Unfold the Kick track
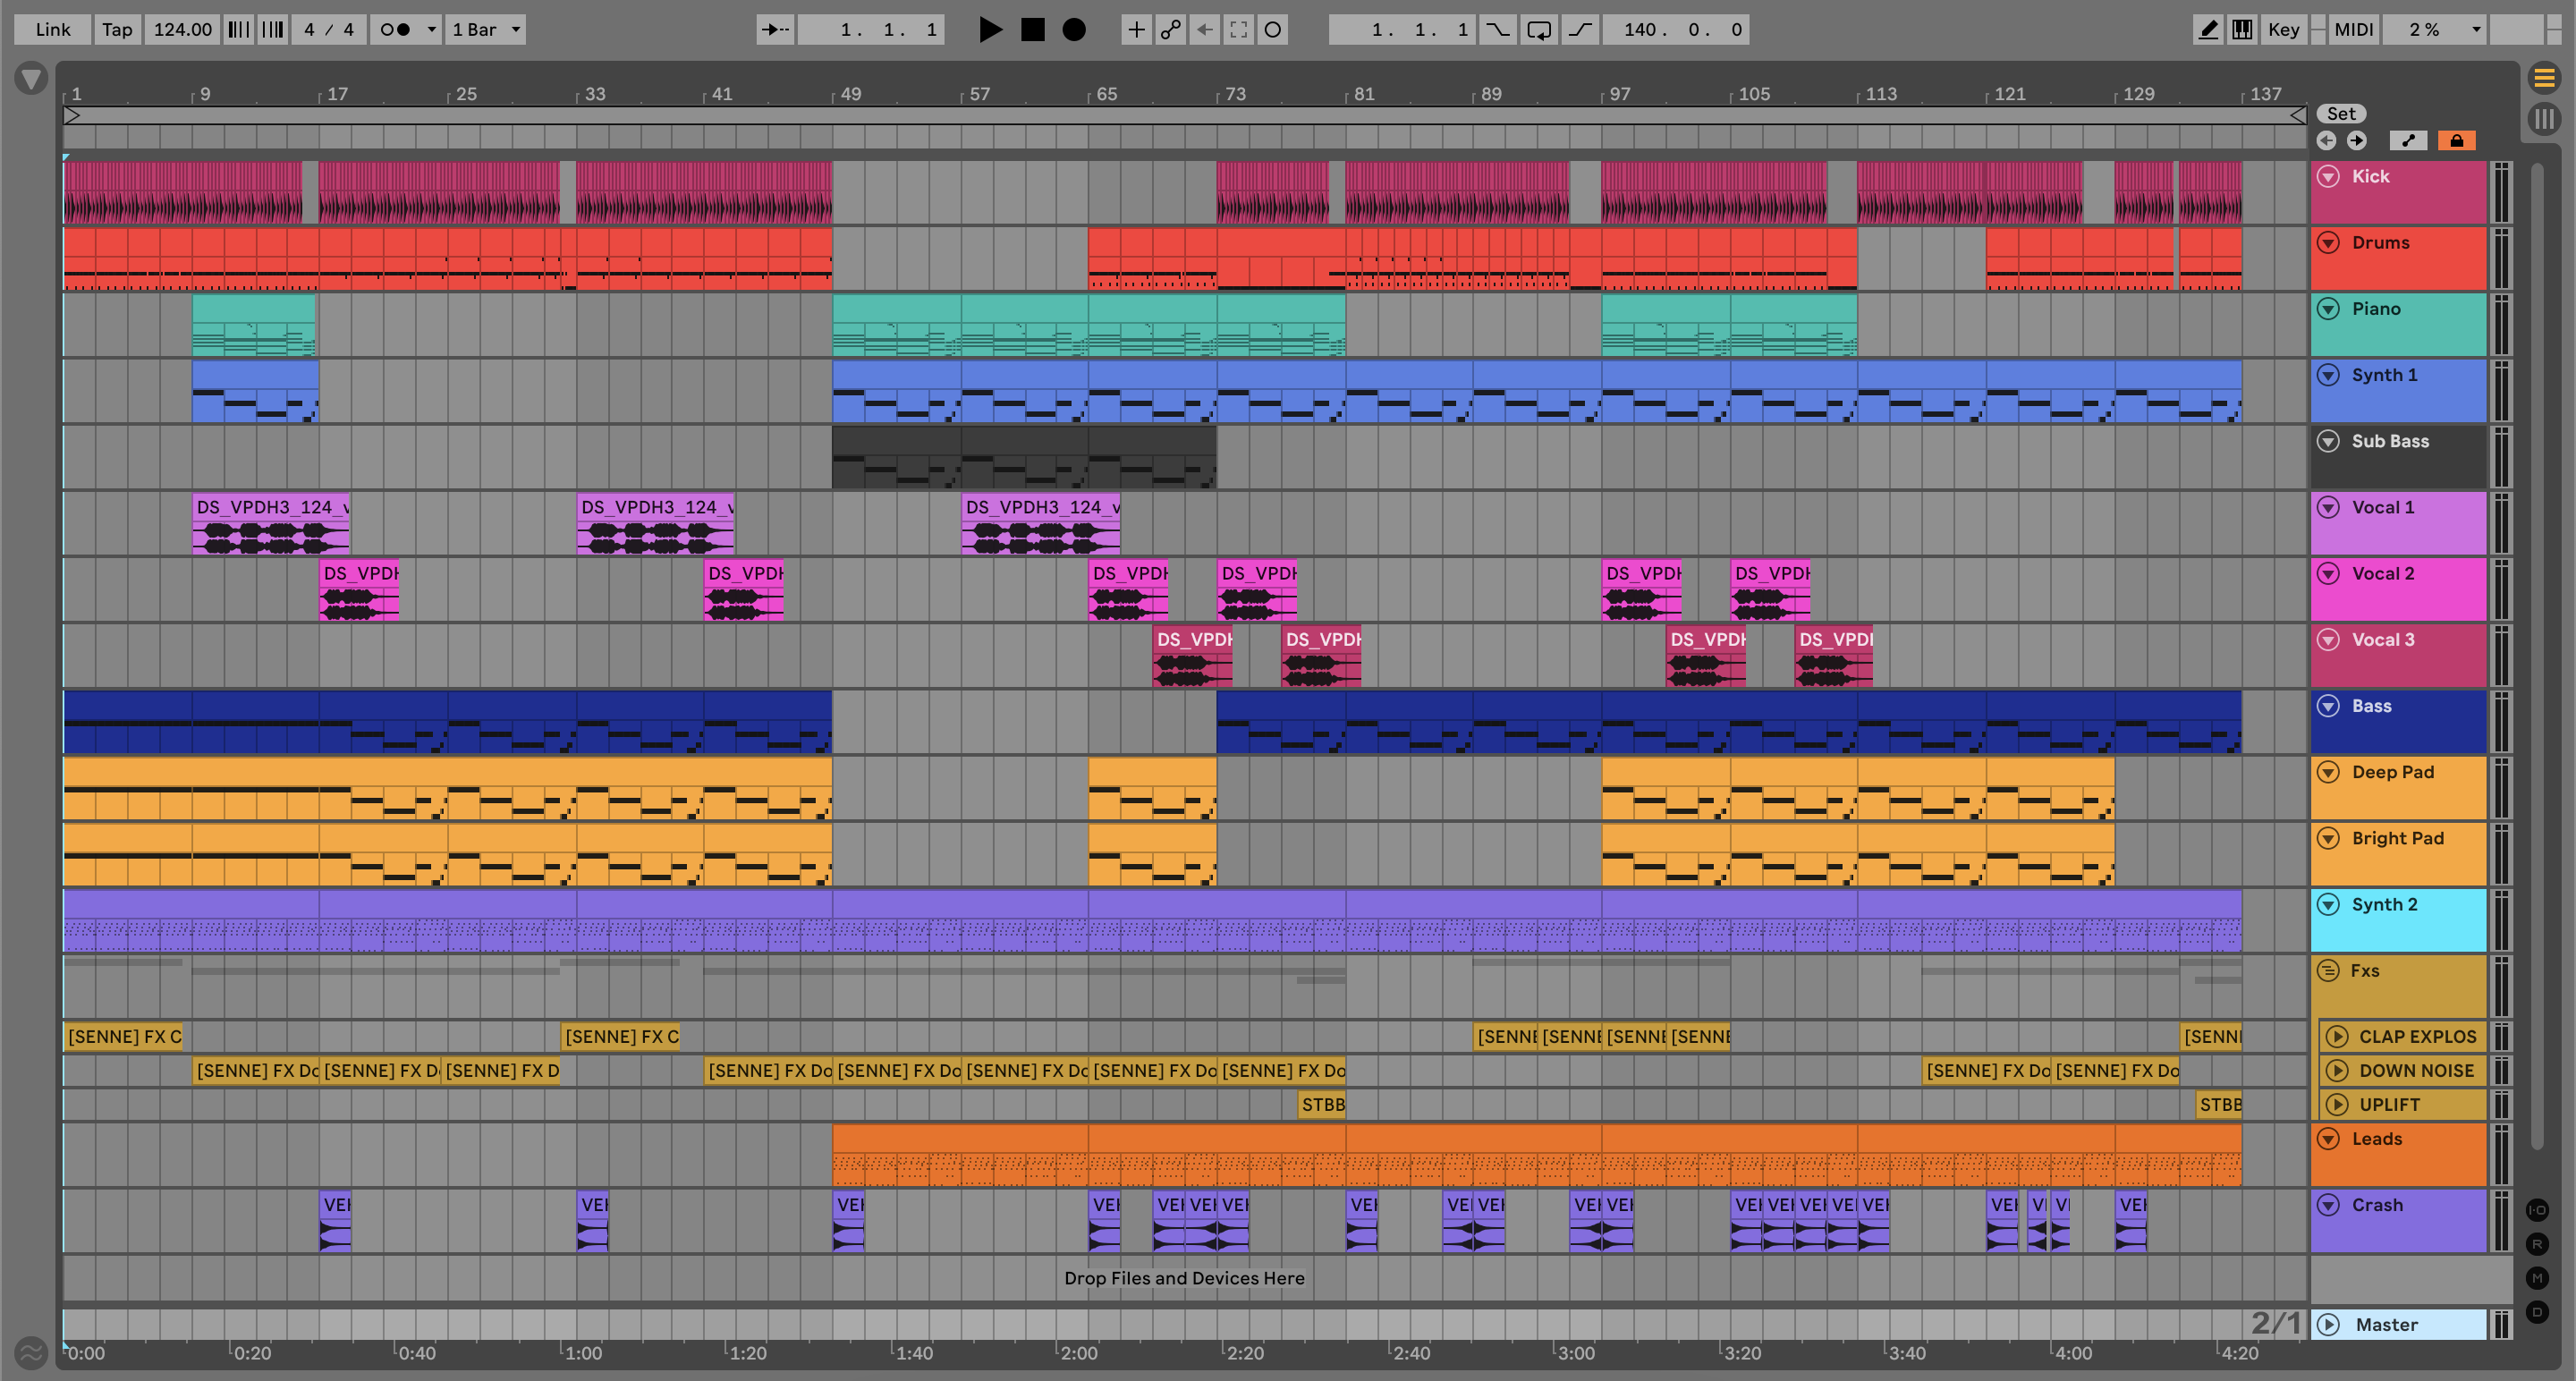 tap(2328, 177)
